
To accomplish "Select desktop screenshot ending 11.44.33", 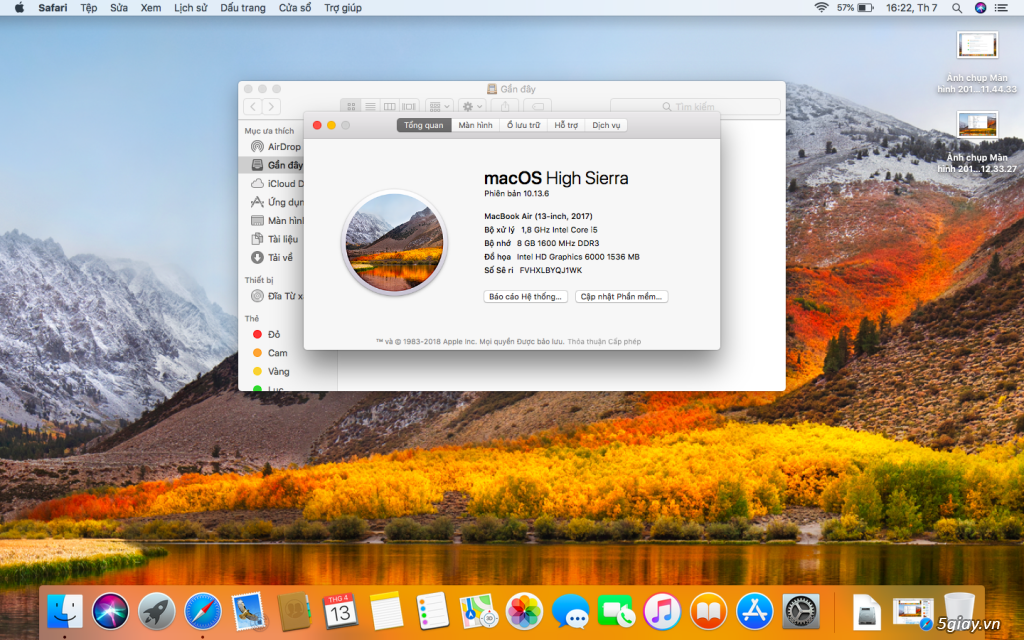I will click(977, 62).
